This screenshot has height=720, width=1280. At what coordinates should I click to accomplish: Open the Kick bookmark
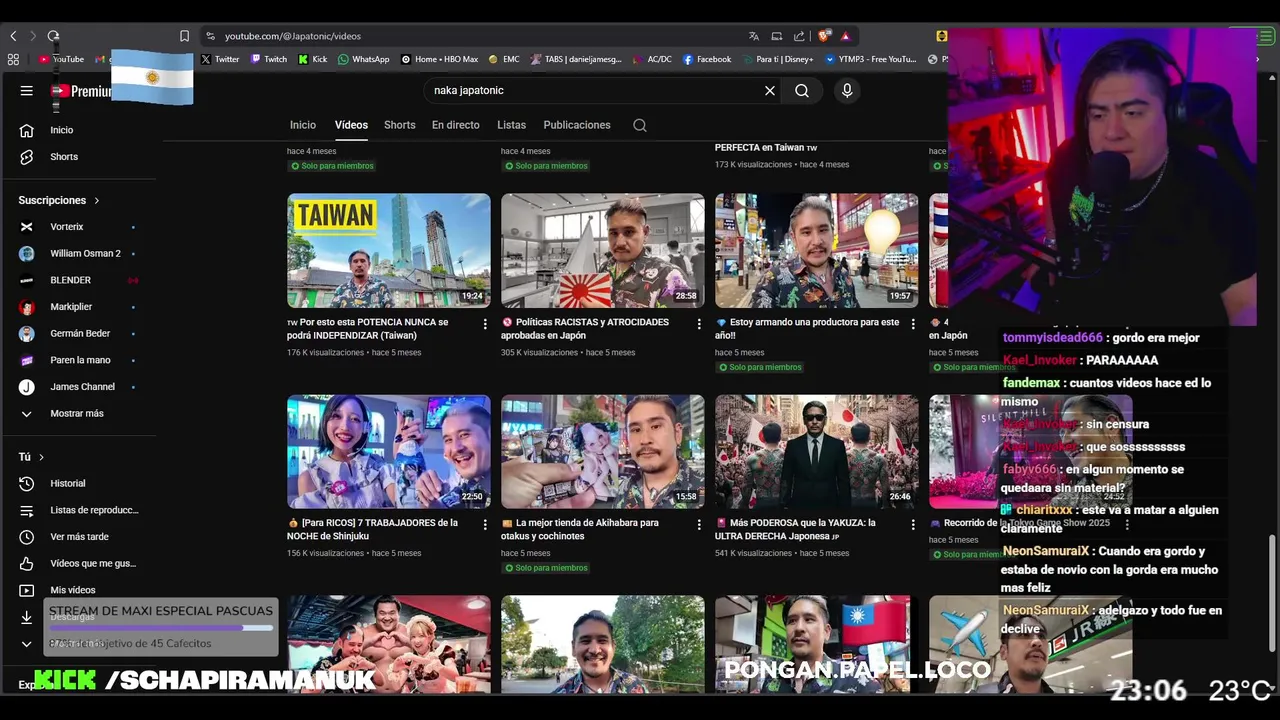click(x=313, y=59)
